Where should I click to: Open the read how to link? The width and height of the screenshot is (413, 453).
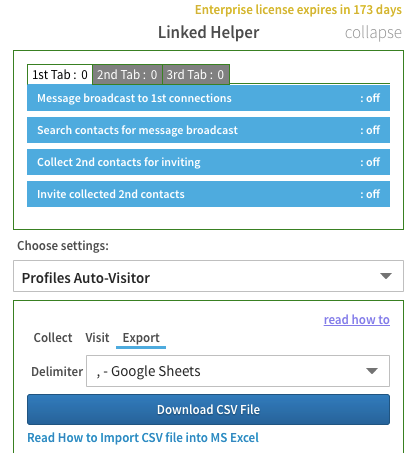pos(357,320)
